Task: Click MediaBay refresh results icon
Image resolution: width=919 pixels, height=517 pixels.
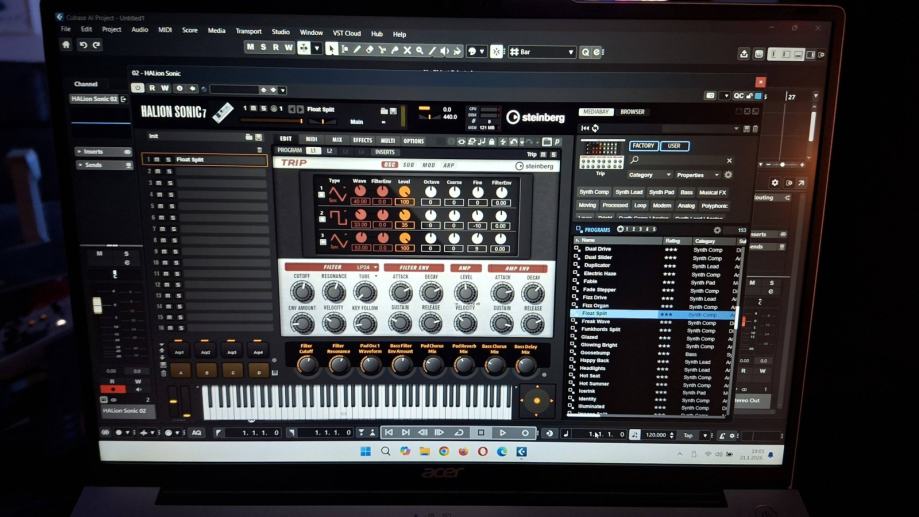Action: 595,128
